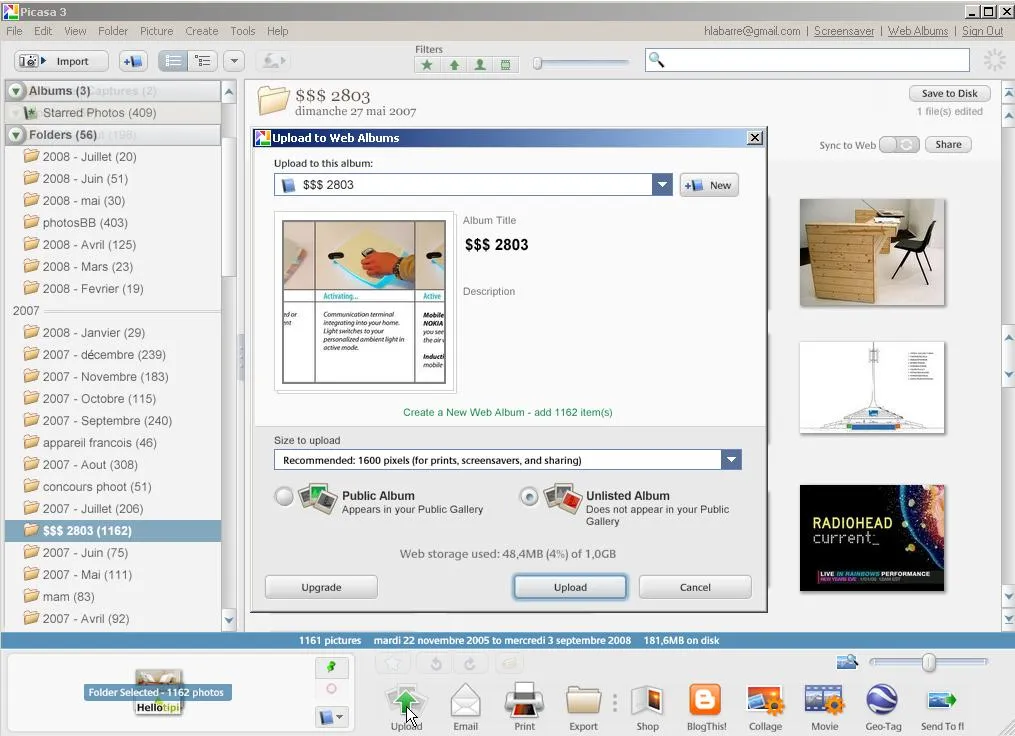This screenshot has width=1015, height=736.
Task: Close the Upload to Web Albums dialog
Action: click(755, 138)
